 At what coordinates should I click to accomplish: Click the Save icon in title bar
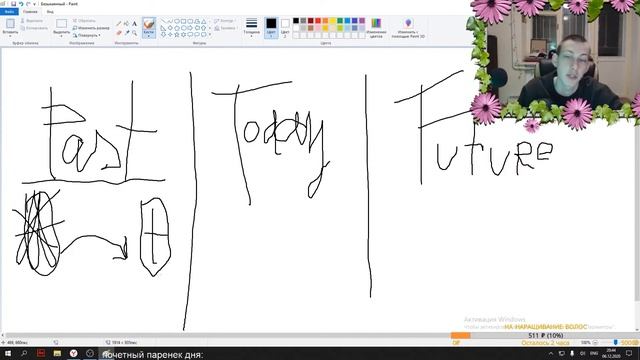click(x=13, y=4)
